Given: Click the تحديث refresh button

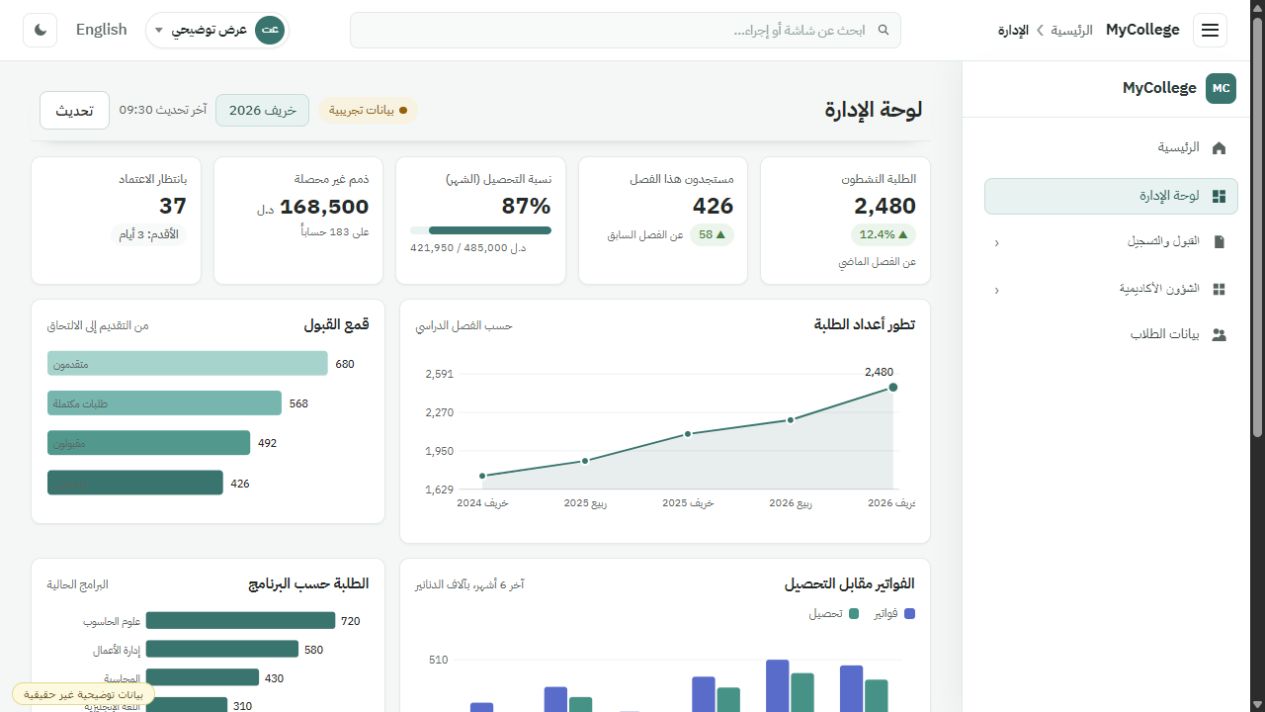Looking at the screenshot, I should (x=74, y=110).
